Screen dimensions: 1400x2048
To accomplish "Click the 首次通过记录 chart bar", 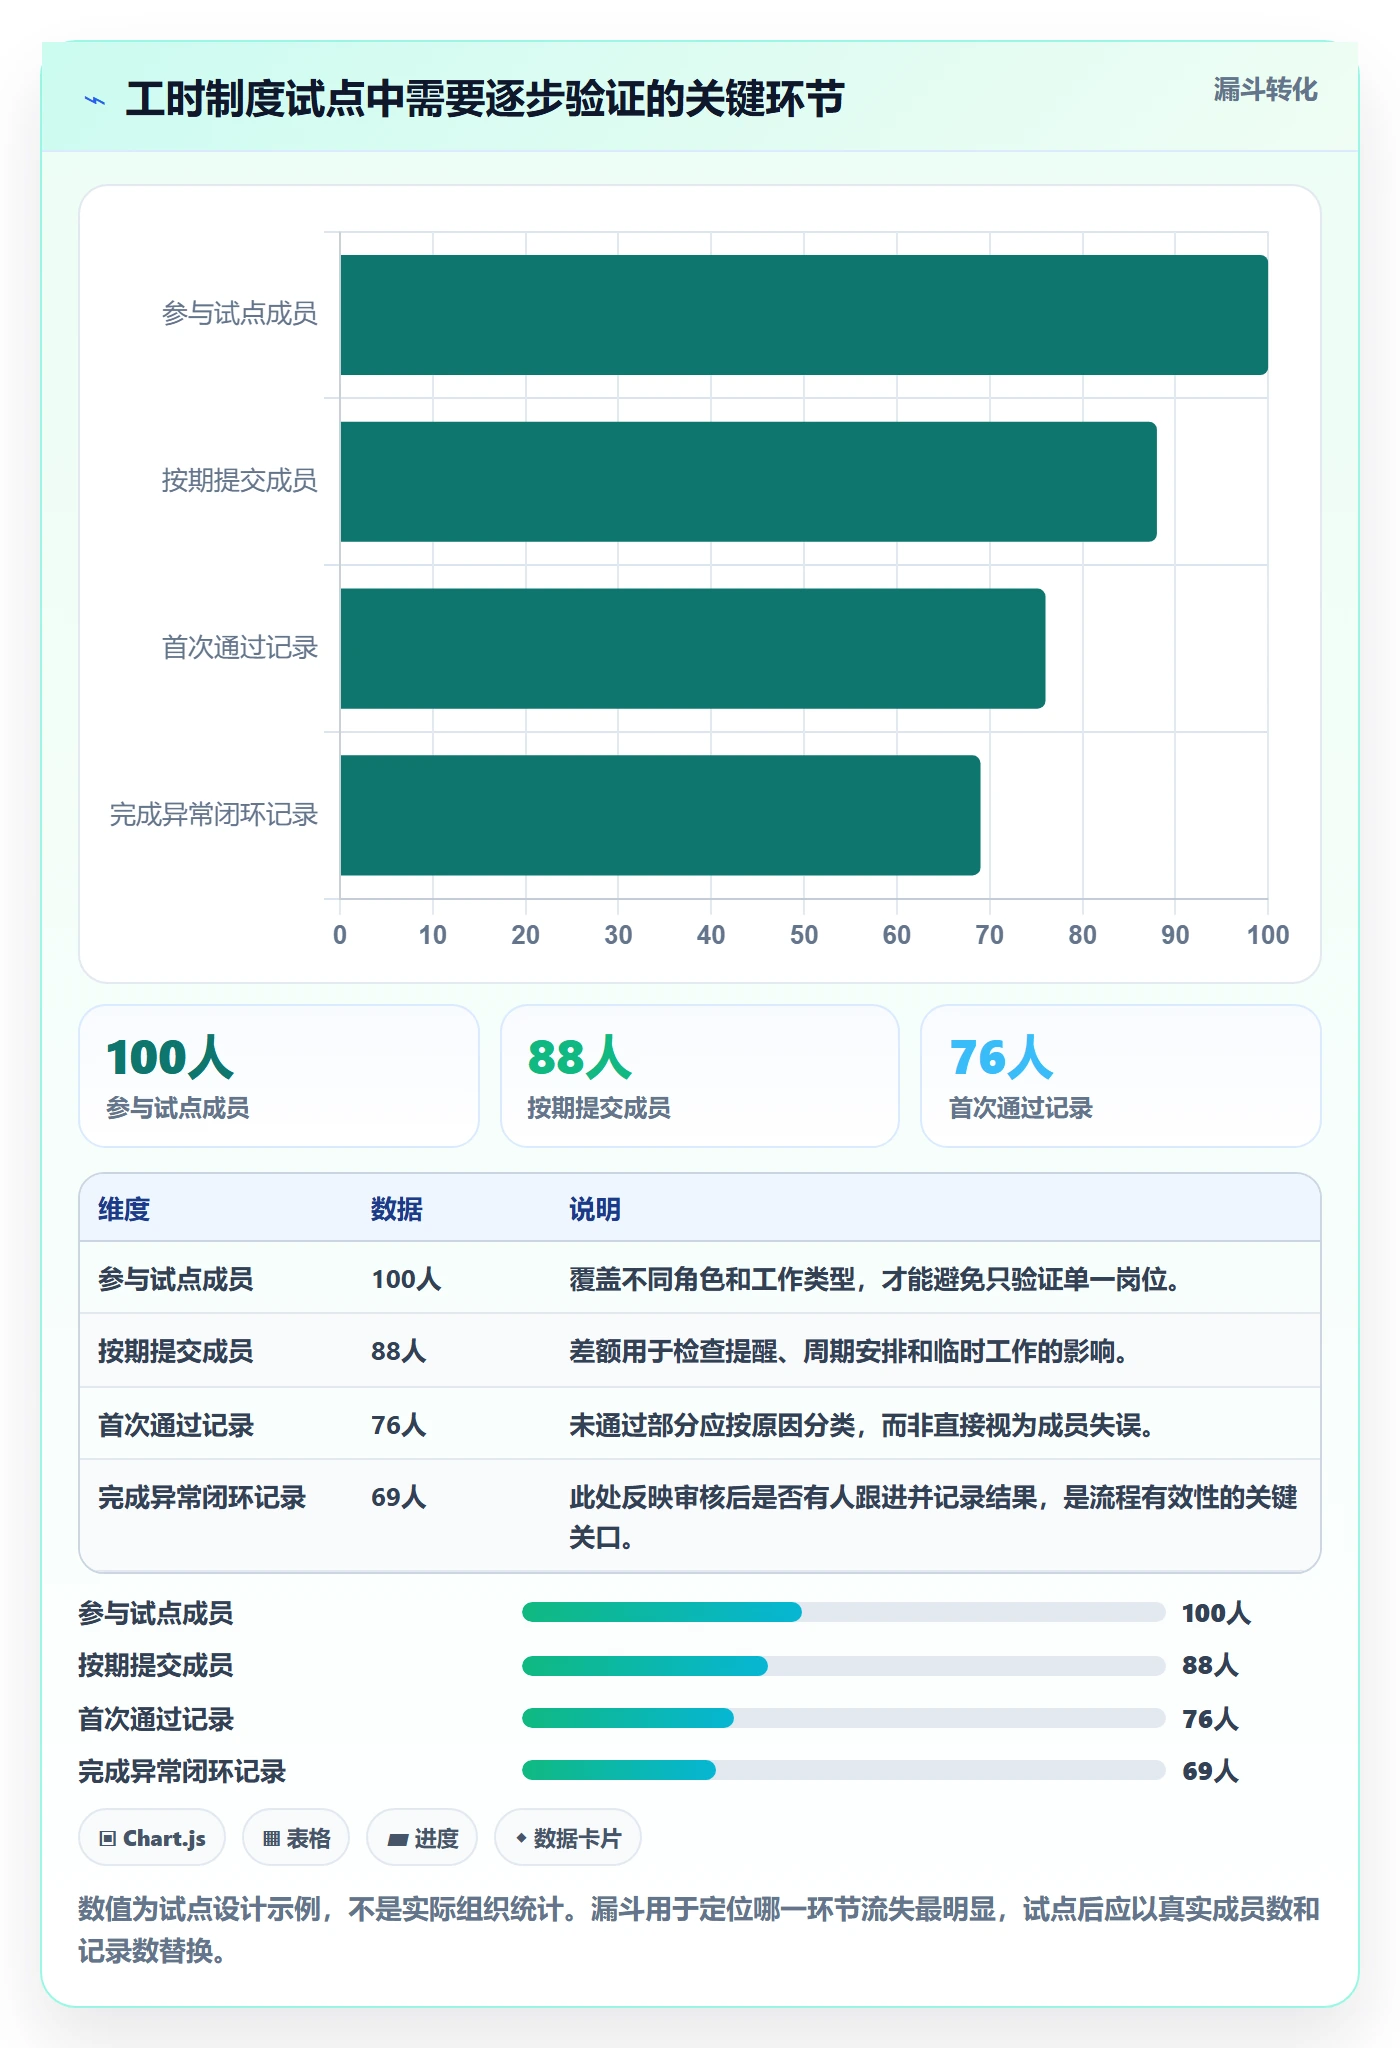I will pos(693,649).
